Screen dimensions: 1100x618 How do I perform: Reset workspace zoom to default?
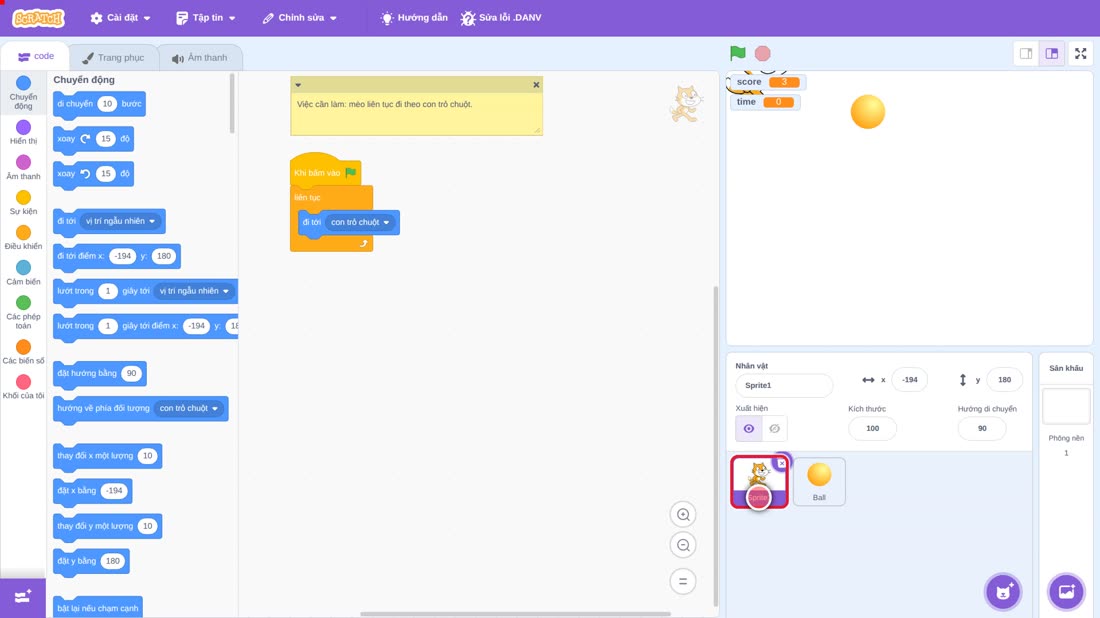point(683,582)
